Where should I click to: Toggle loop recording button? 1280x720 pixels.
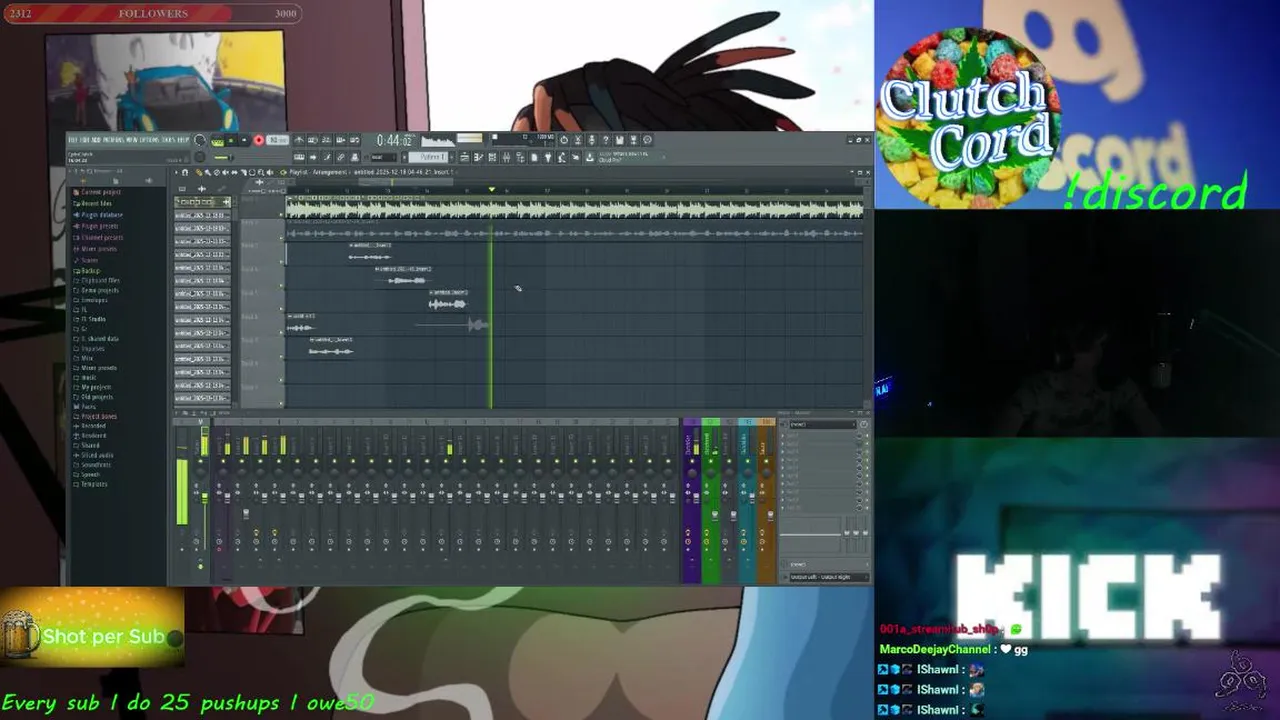tap(354, 140)
